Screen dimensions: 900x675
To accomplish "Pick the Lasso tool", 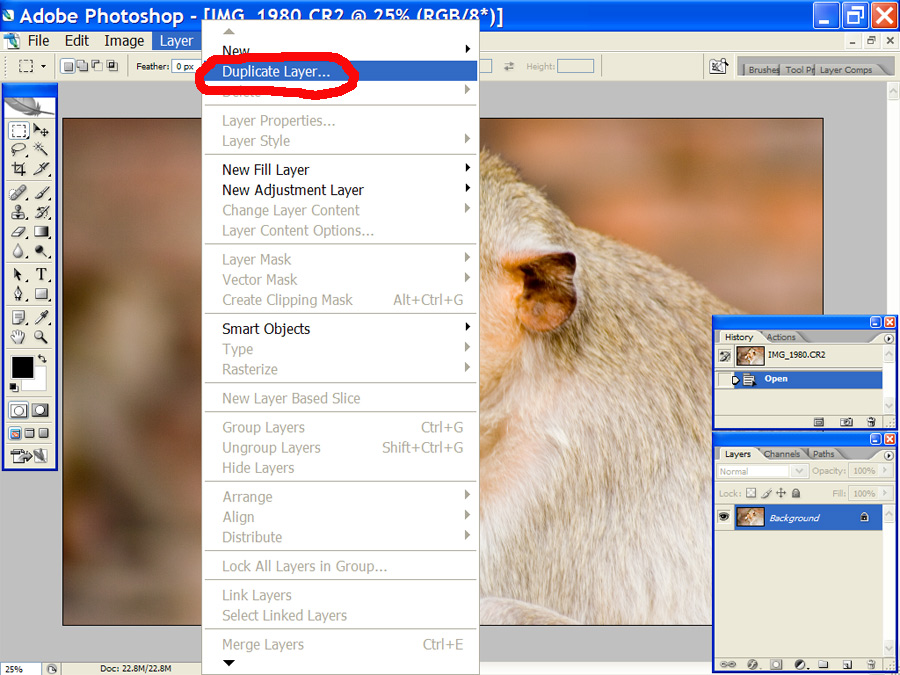I will coord(19,149).
